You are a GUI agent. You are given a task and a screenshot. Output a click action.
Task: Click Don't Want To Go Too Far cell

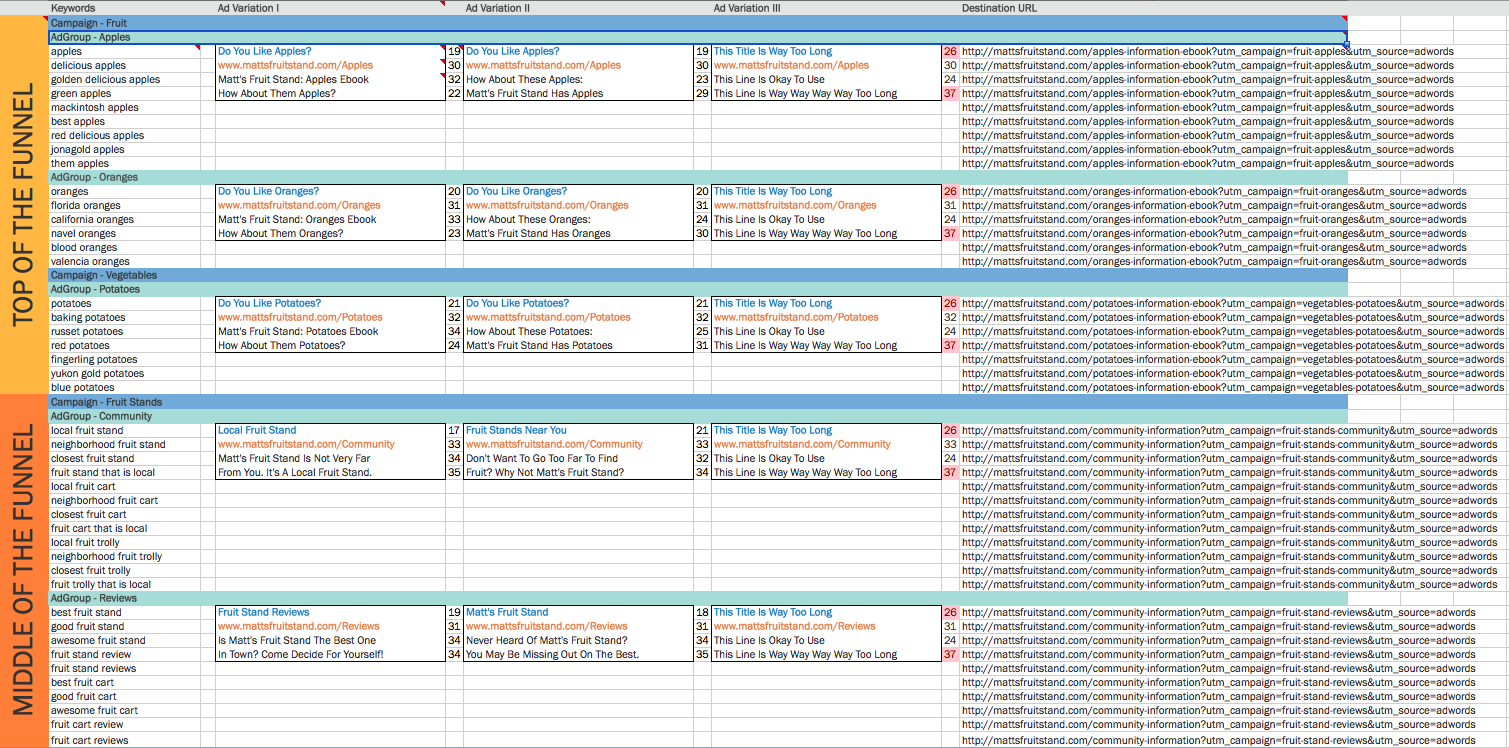click(x=578, y=458)
